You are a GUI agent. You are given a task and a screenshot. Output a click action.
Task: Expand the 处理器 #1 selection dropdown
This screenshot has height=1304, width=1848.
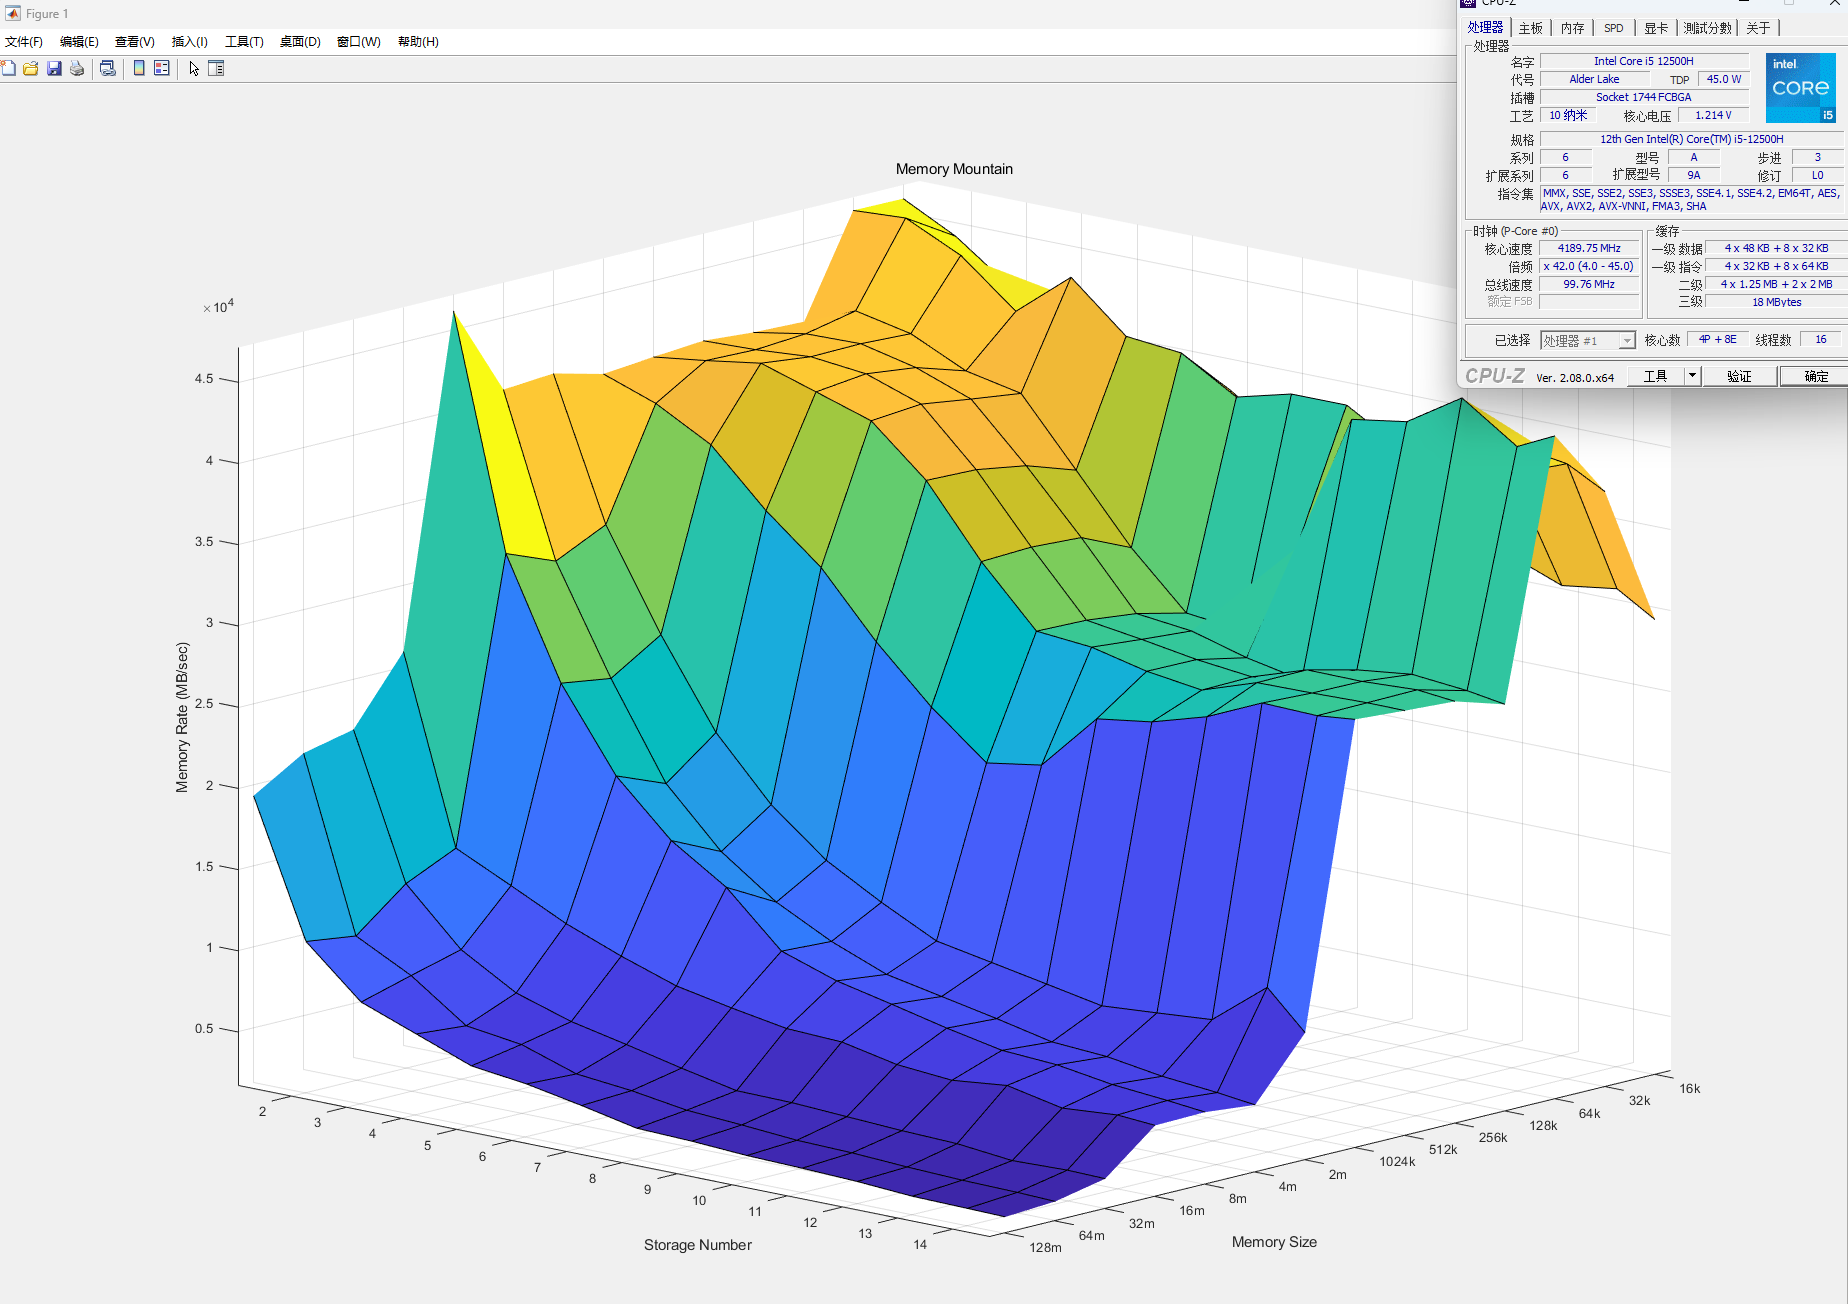(1588, 341)
